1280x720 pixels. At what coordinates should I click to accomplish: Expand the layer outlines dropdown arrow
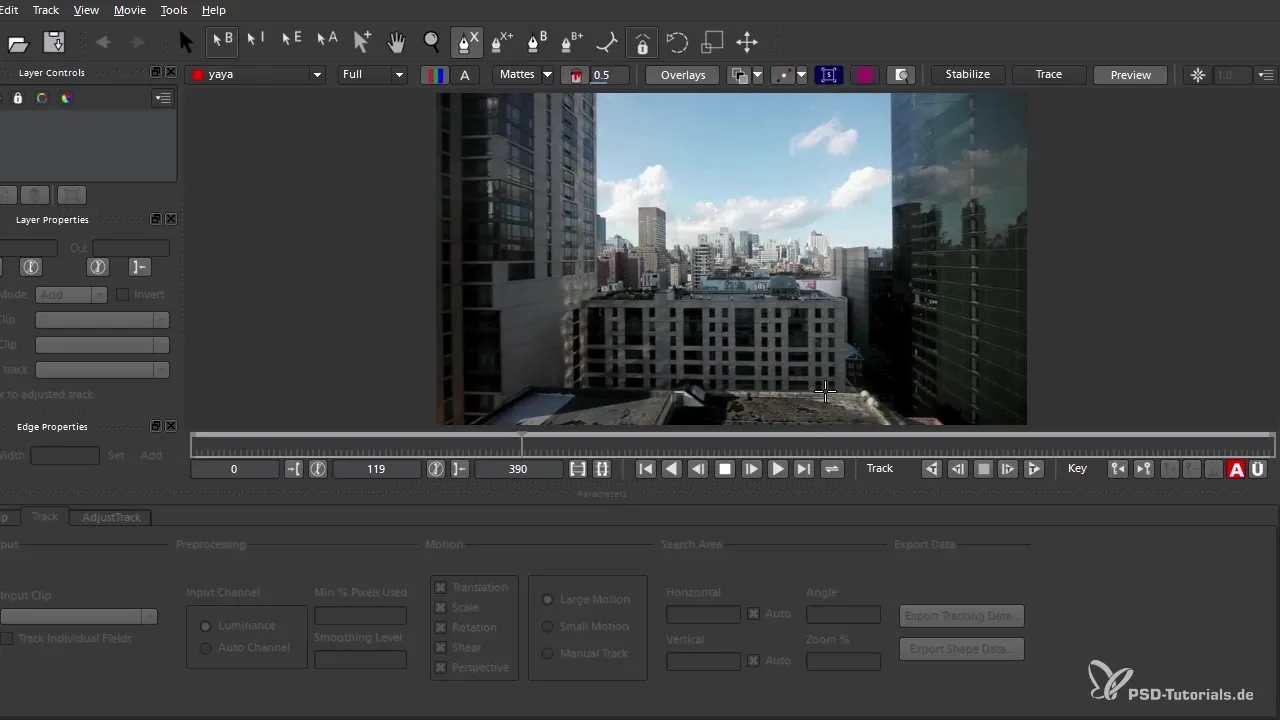point(757,75)
